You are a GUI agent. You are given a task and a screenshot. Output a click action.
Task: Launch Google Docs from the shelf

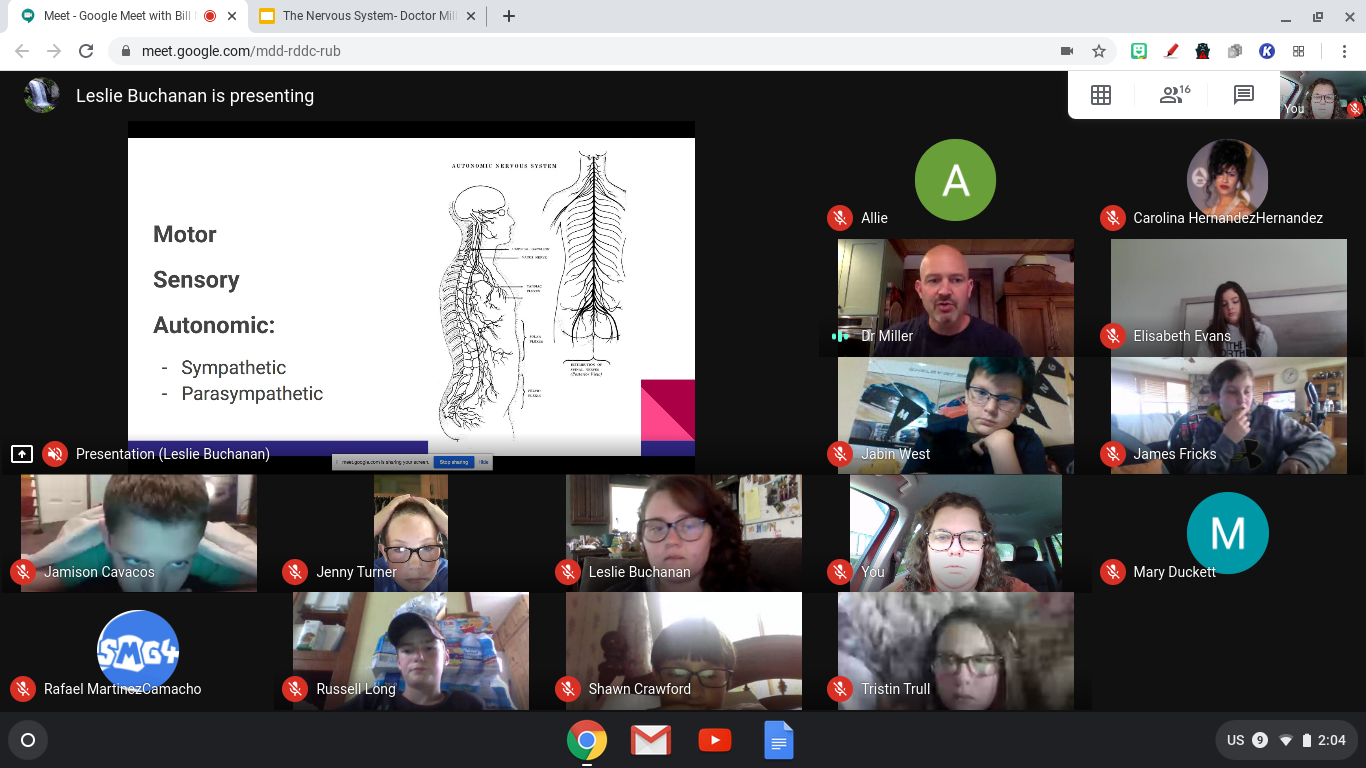(x=778, y=740)
